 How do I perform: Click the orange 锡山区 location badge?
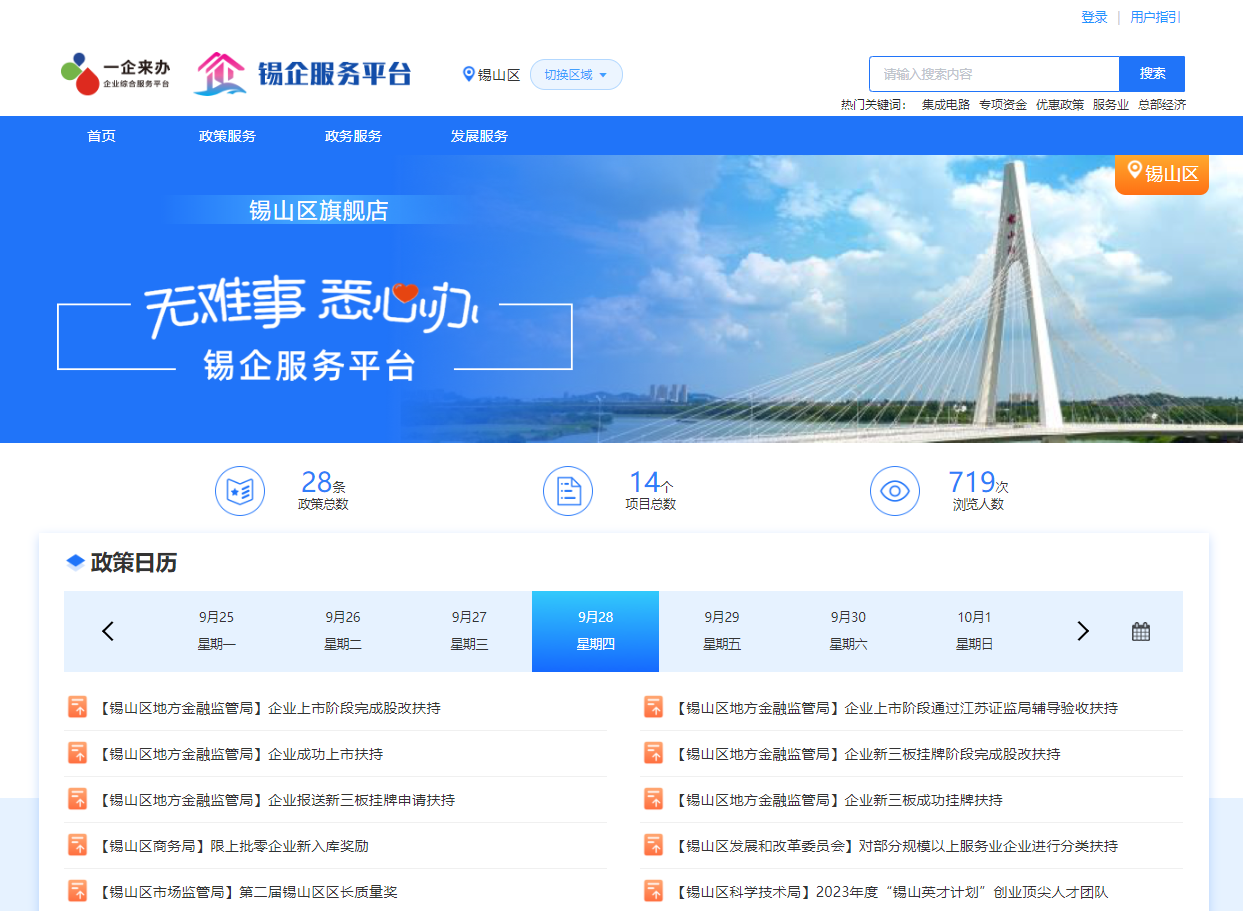tap(1161, 174)
